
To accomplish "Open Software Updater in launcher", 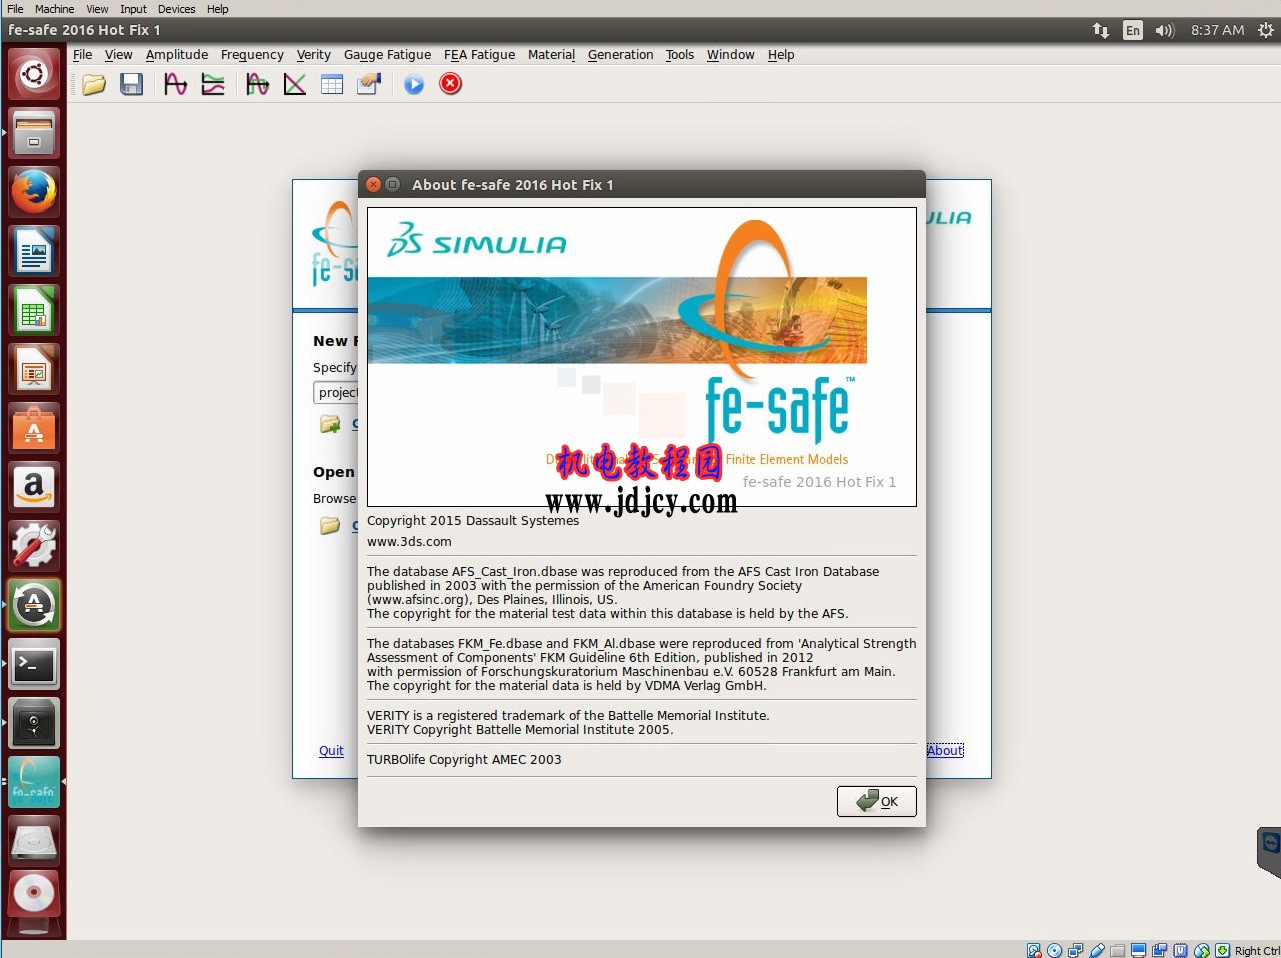I will click(34, 605).
